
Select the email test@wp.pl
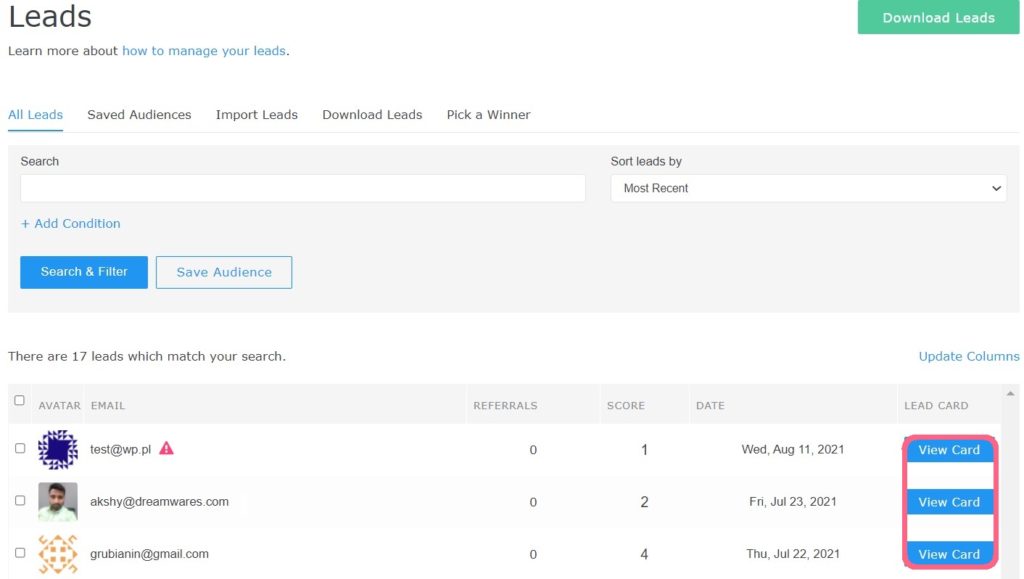coord(120,449)
